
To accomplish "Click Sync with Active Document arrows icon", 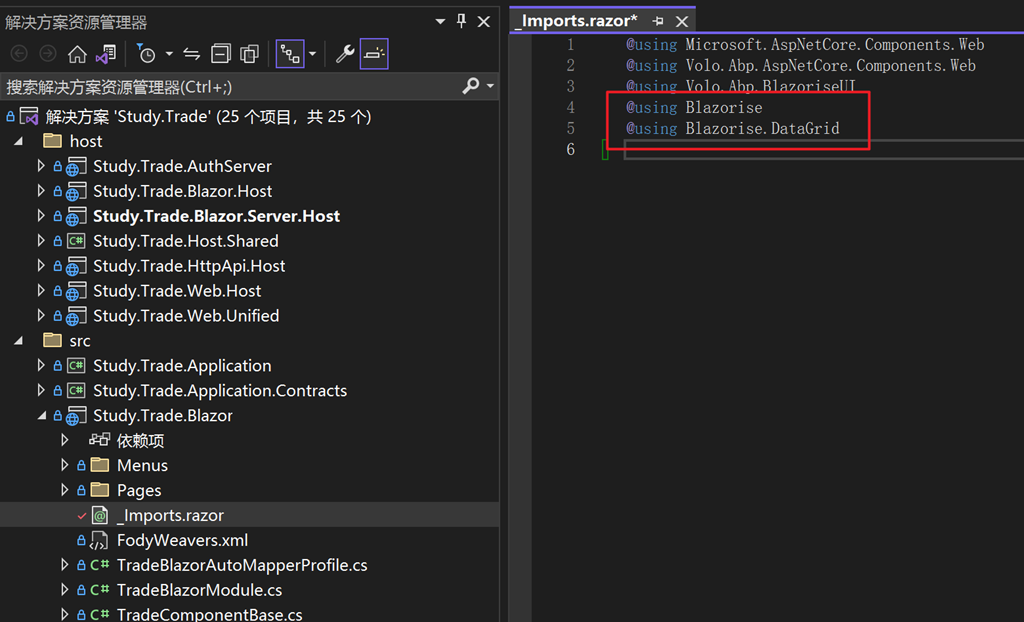I will [x=191, y=54].
